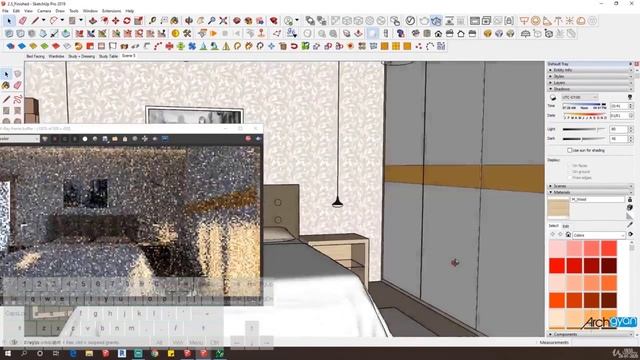Open Chrome from the taskbar
This screenshot has width=640, height=360.
click(155, 353)
